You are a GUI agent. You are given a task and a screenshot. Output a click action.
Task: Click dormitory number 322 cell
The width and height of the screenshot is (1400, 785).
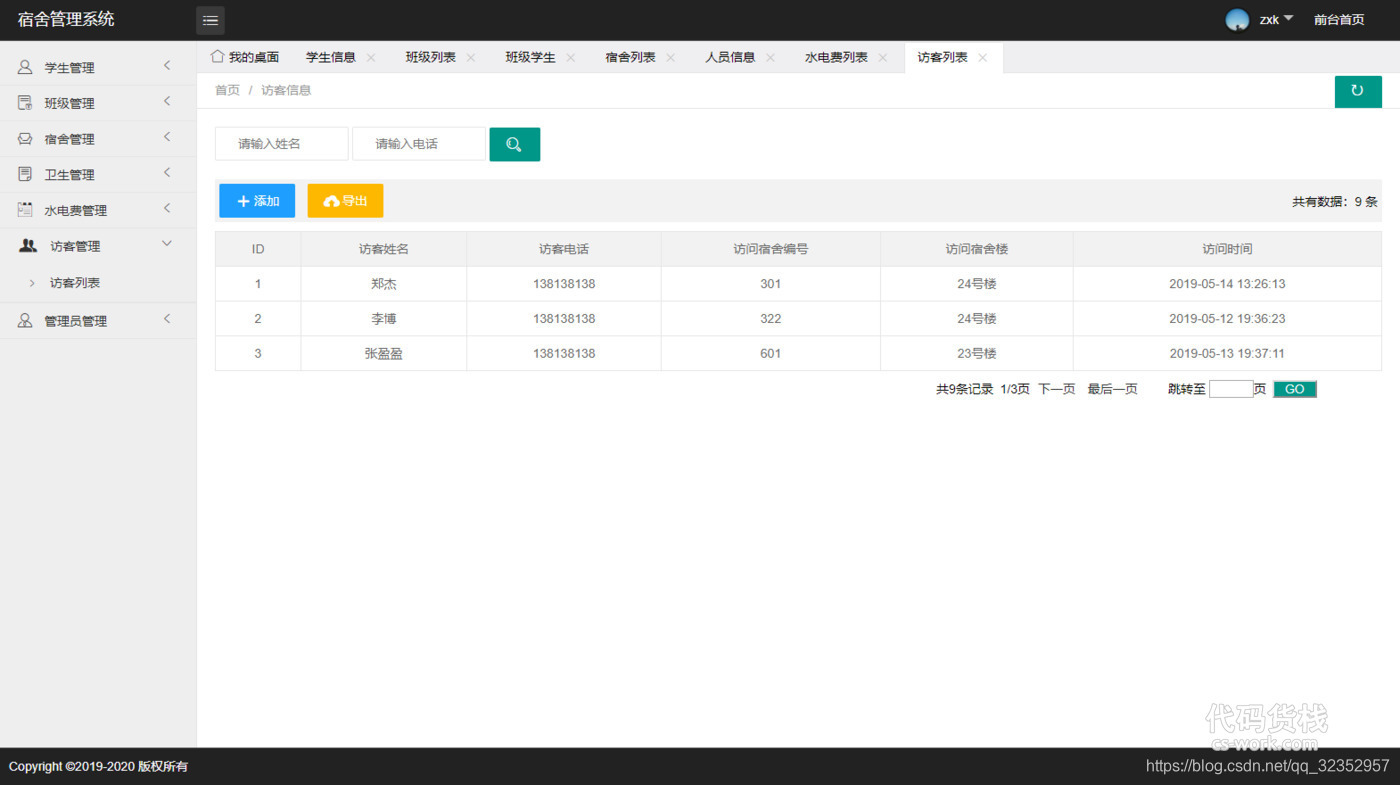tap(771, 319)
